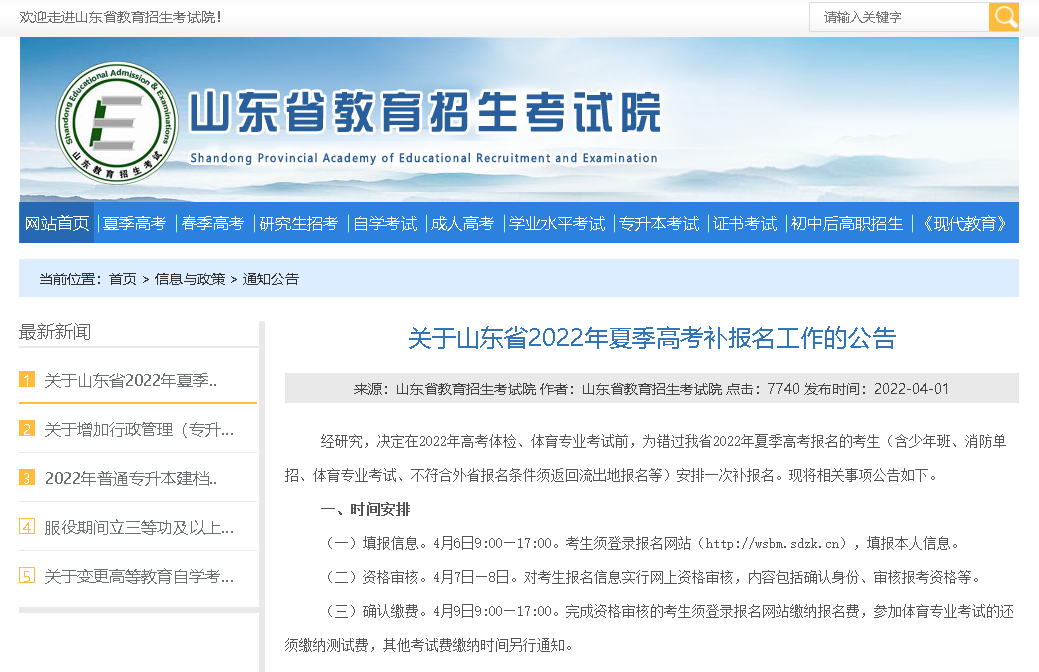The width and height of the screenshot is (1039, 672).
Task: Open news item 服役期间立三等功及以上
Action: tap(139, 527)
